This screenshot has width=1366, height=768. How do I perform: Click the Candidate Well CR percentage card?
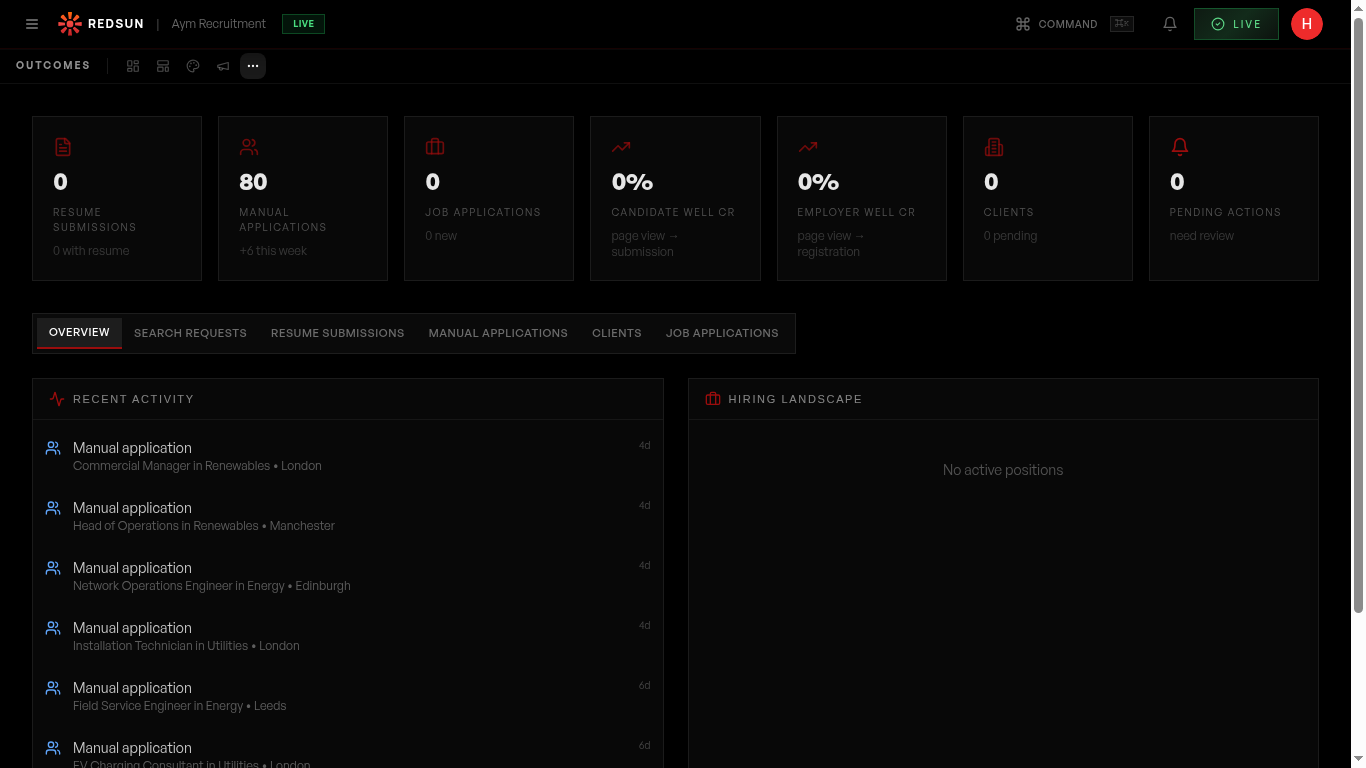[x=675, y=198]
